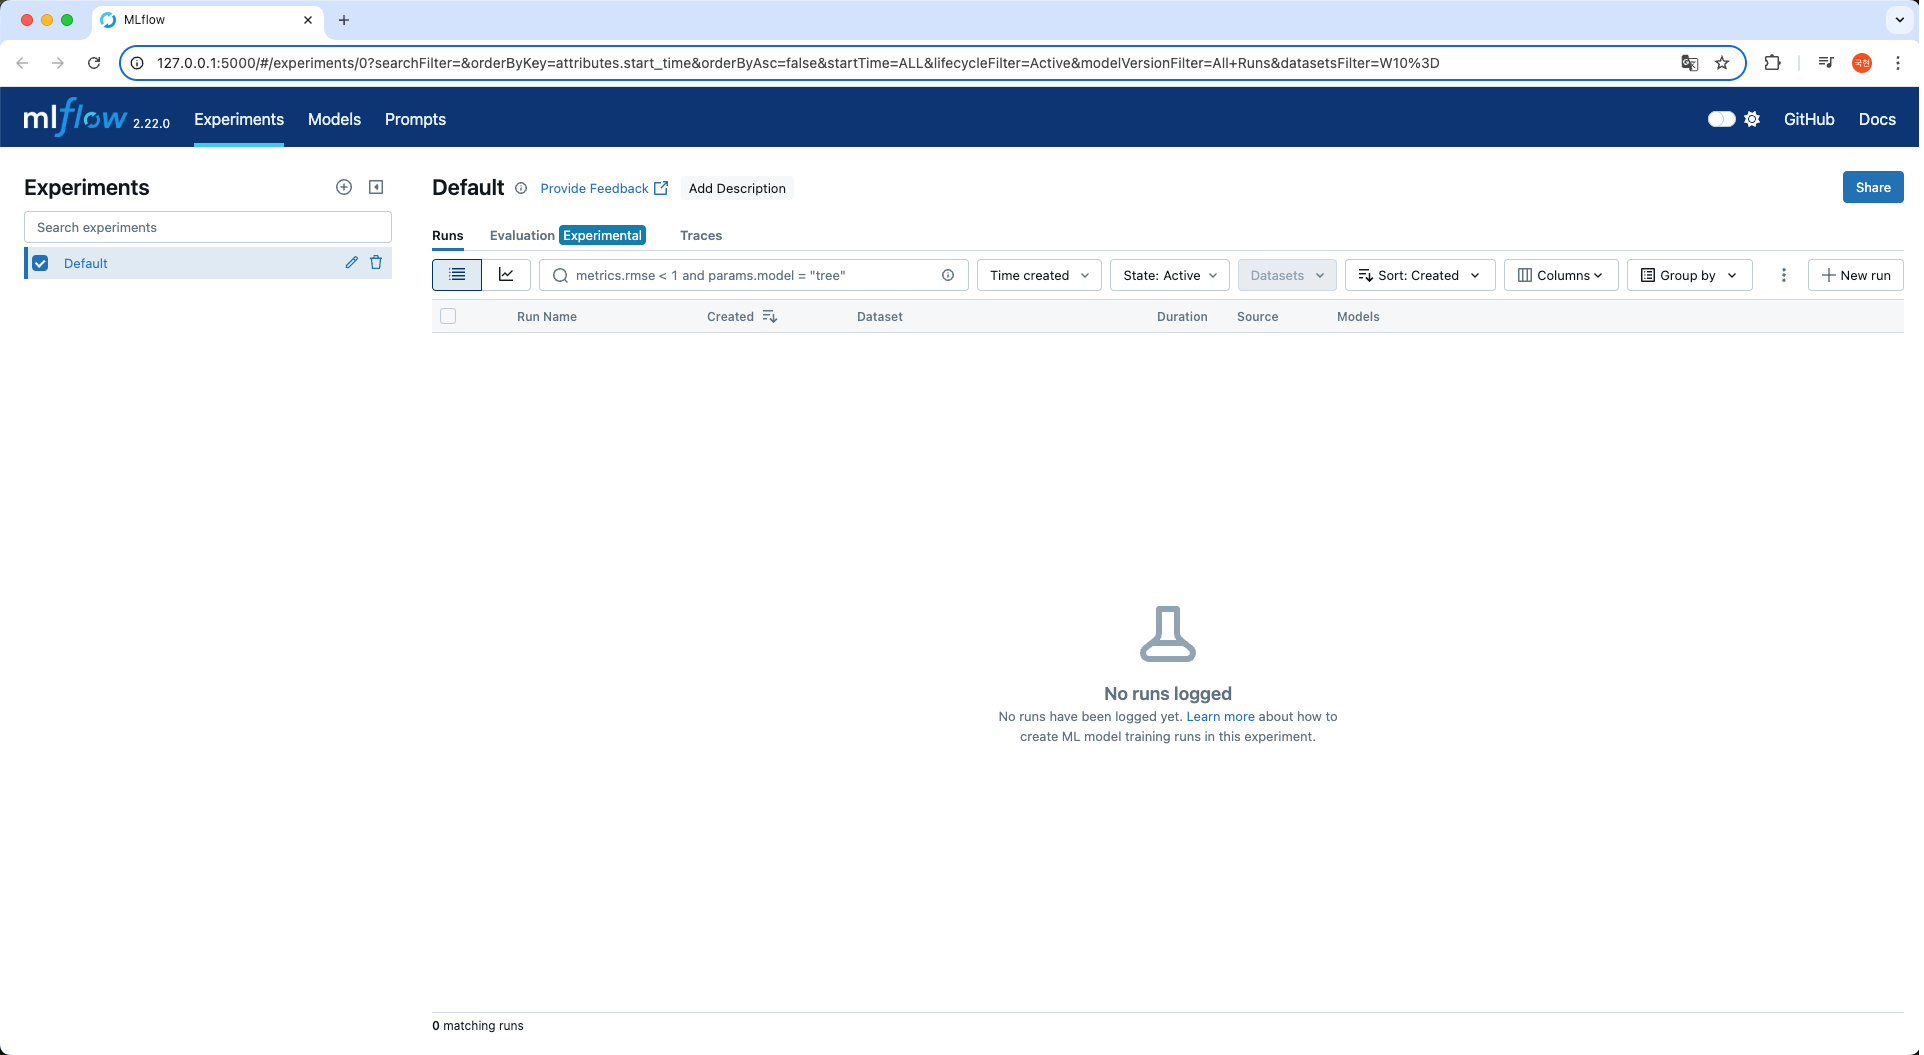Open the three-dot more options menu
The height and width of the screenshot is (1055, 1924).
click(1783, 275)
